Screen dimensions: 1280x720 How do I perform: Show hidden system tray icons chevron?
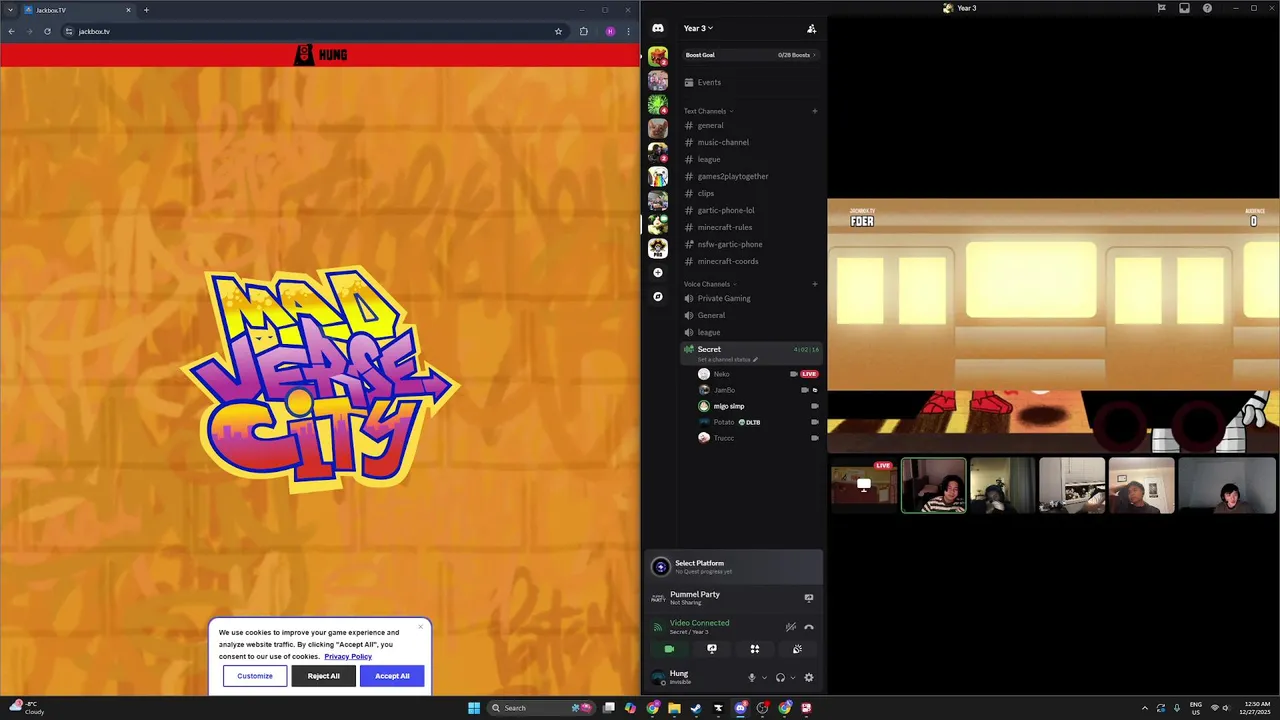click(1145, 708)
